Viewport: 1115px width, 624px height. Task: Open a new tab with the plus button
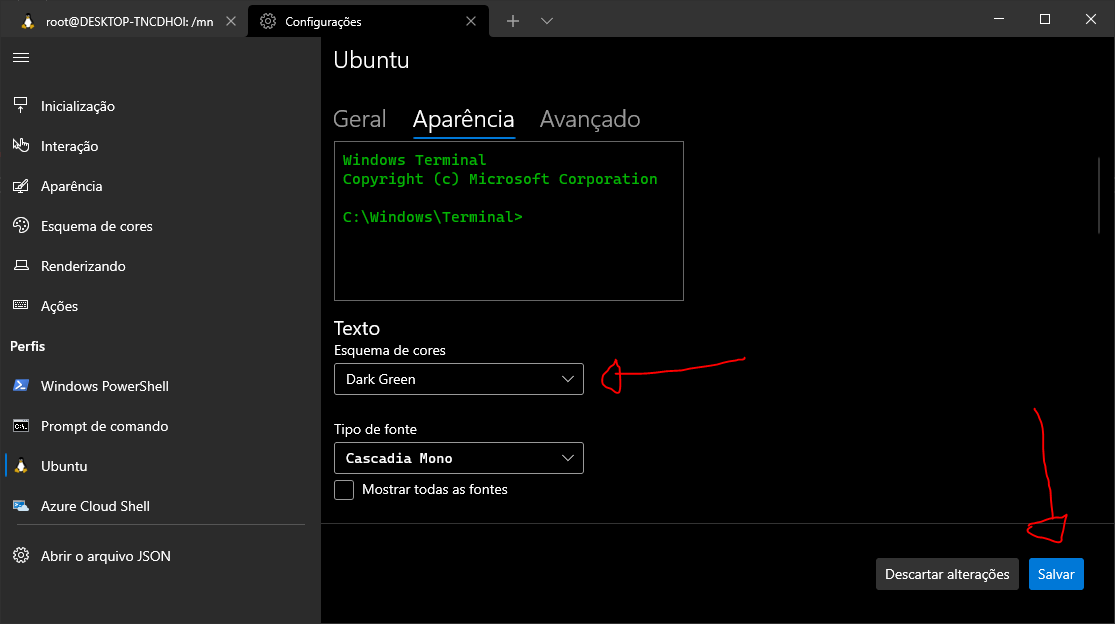pyautogui.click(x=513, y=21)
